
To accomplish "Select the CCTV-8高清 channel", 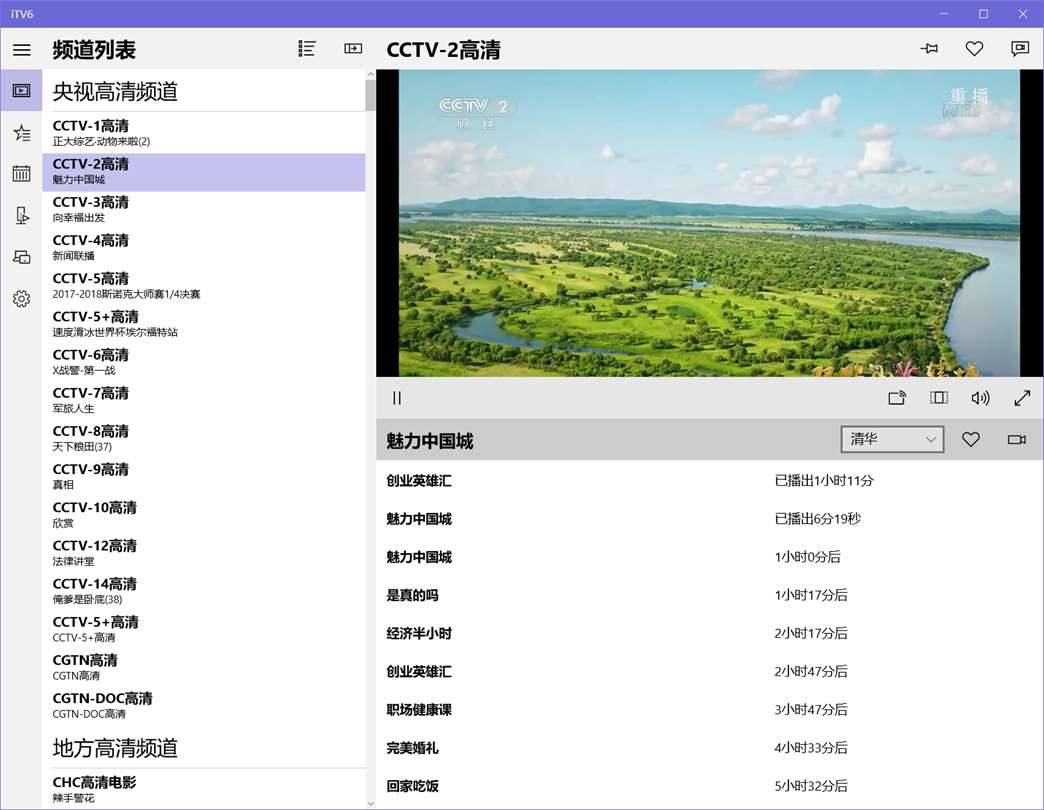I will 204,439.
